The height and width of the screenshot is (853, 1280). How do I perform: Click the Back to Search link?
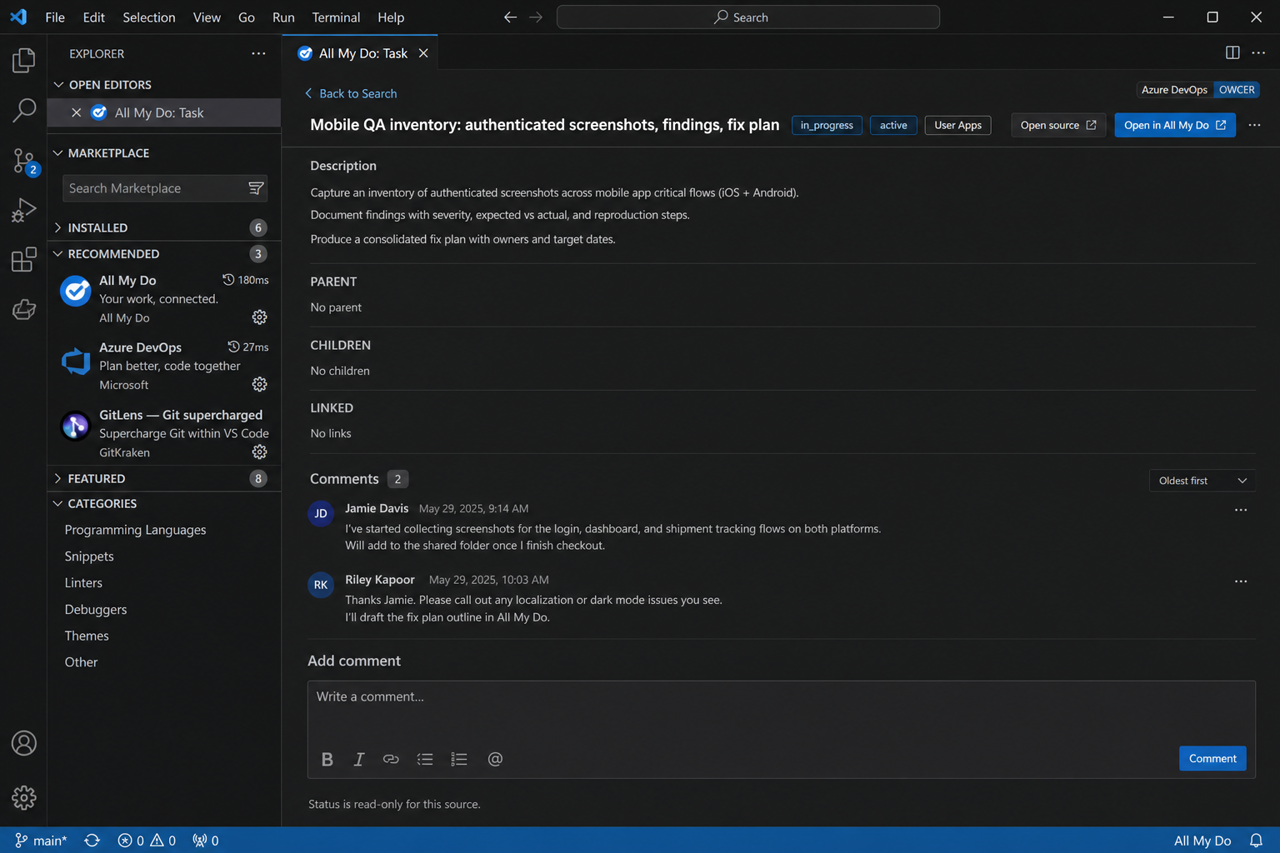tap(350, 93)
